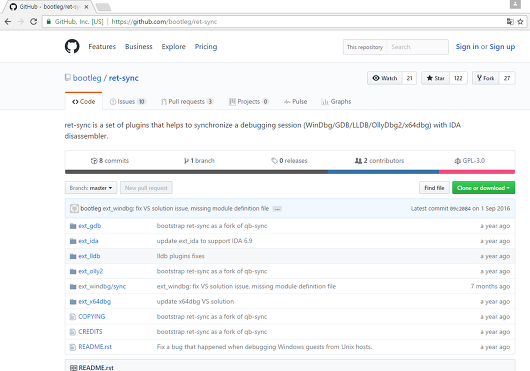
Task: Click the forward navigation arrow
Action: (21, 22)
